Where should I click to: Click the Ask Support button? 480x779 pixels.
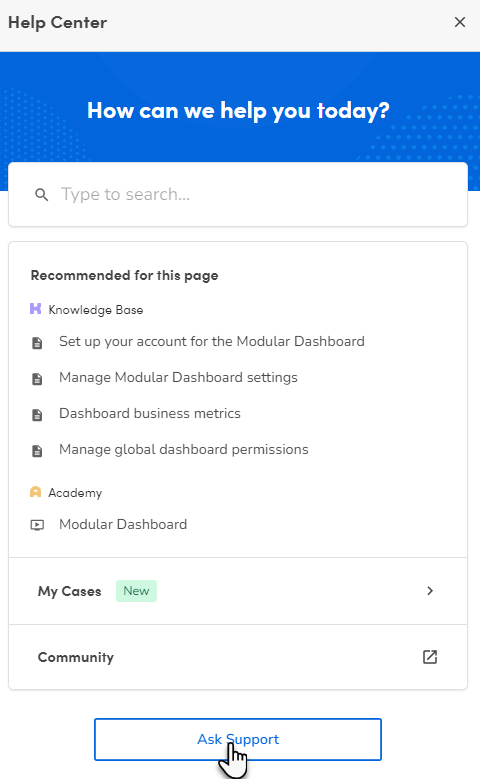238,739
